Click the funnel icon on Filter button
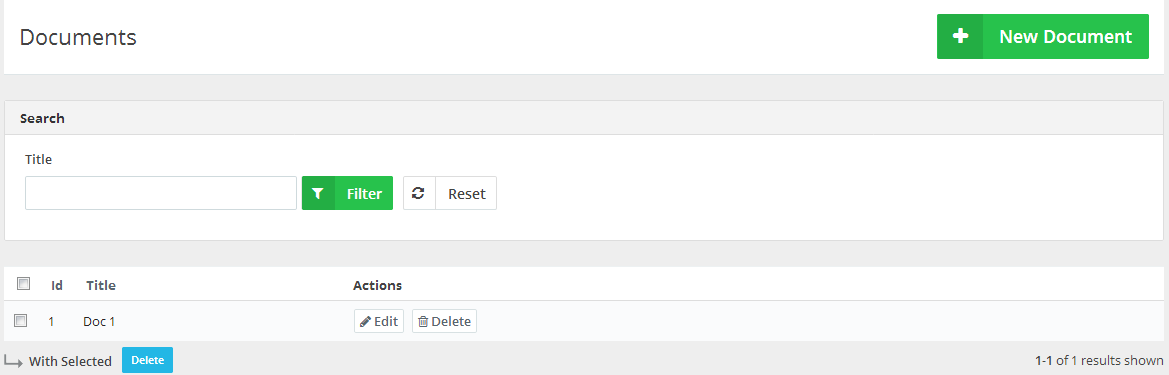Screen dimensions: 1169x375 318,194
